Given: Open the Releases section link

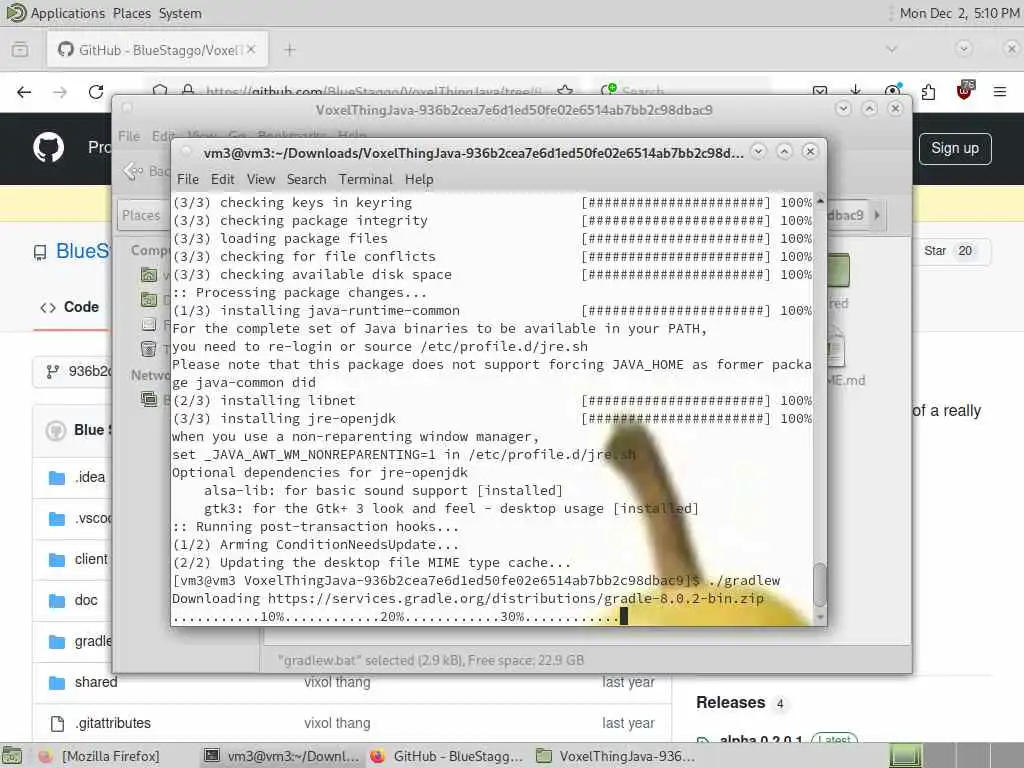Looking at the screenshot, I should pyautogui.click(x=731, y=702).
